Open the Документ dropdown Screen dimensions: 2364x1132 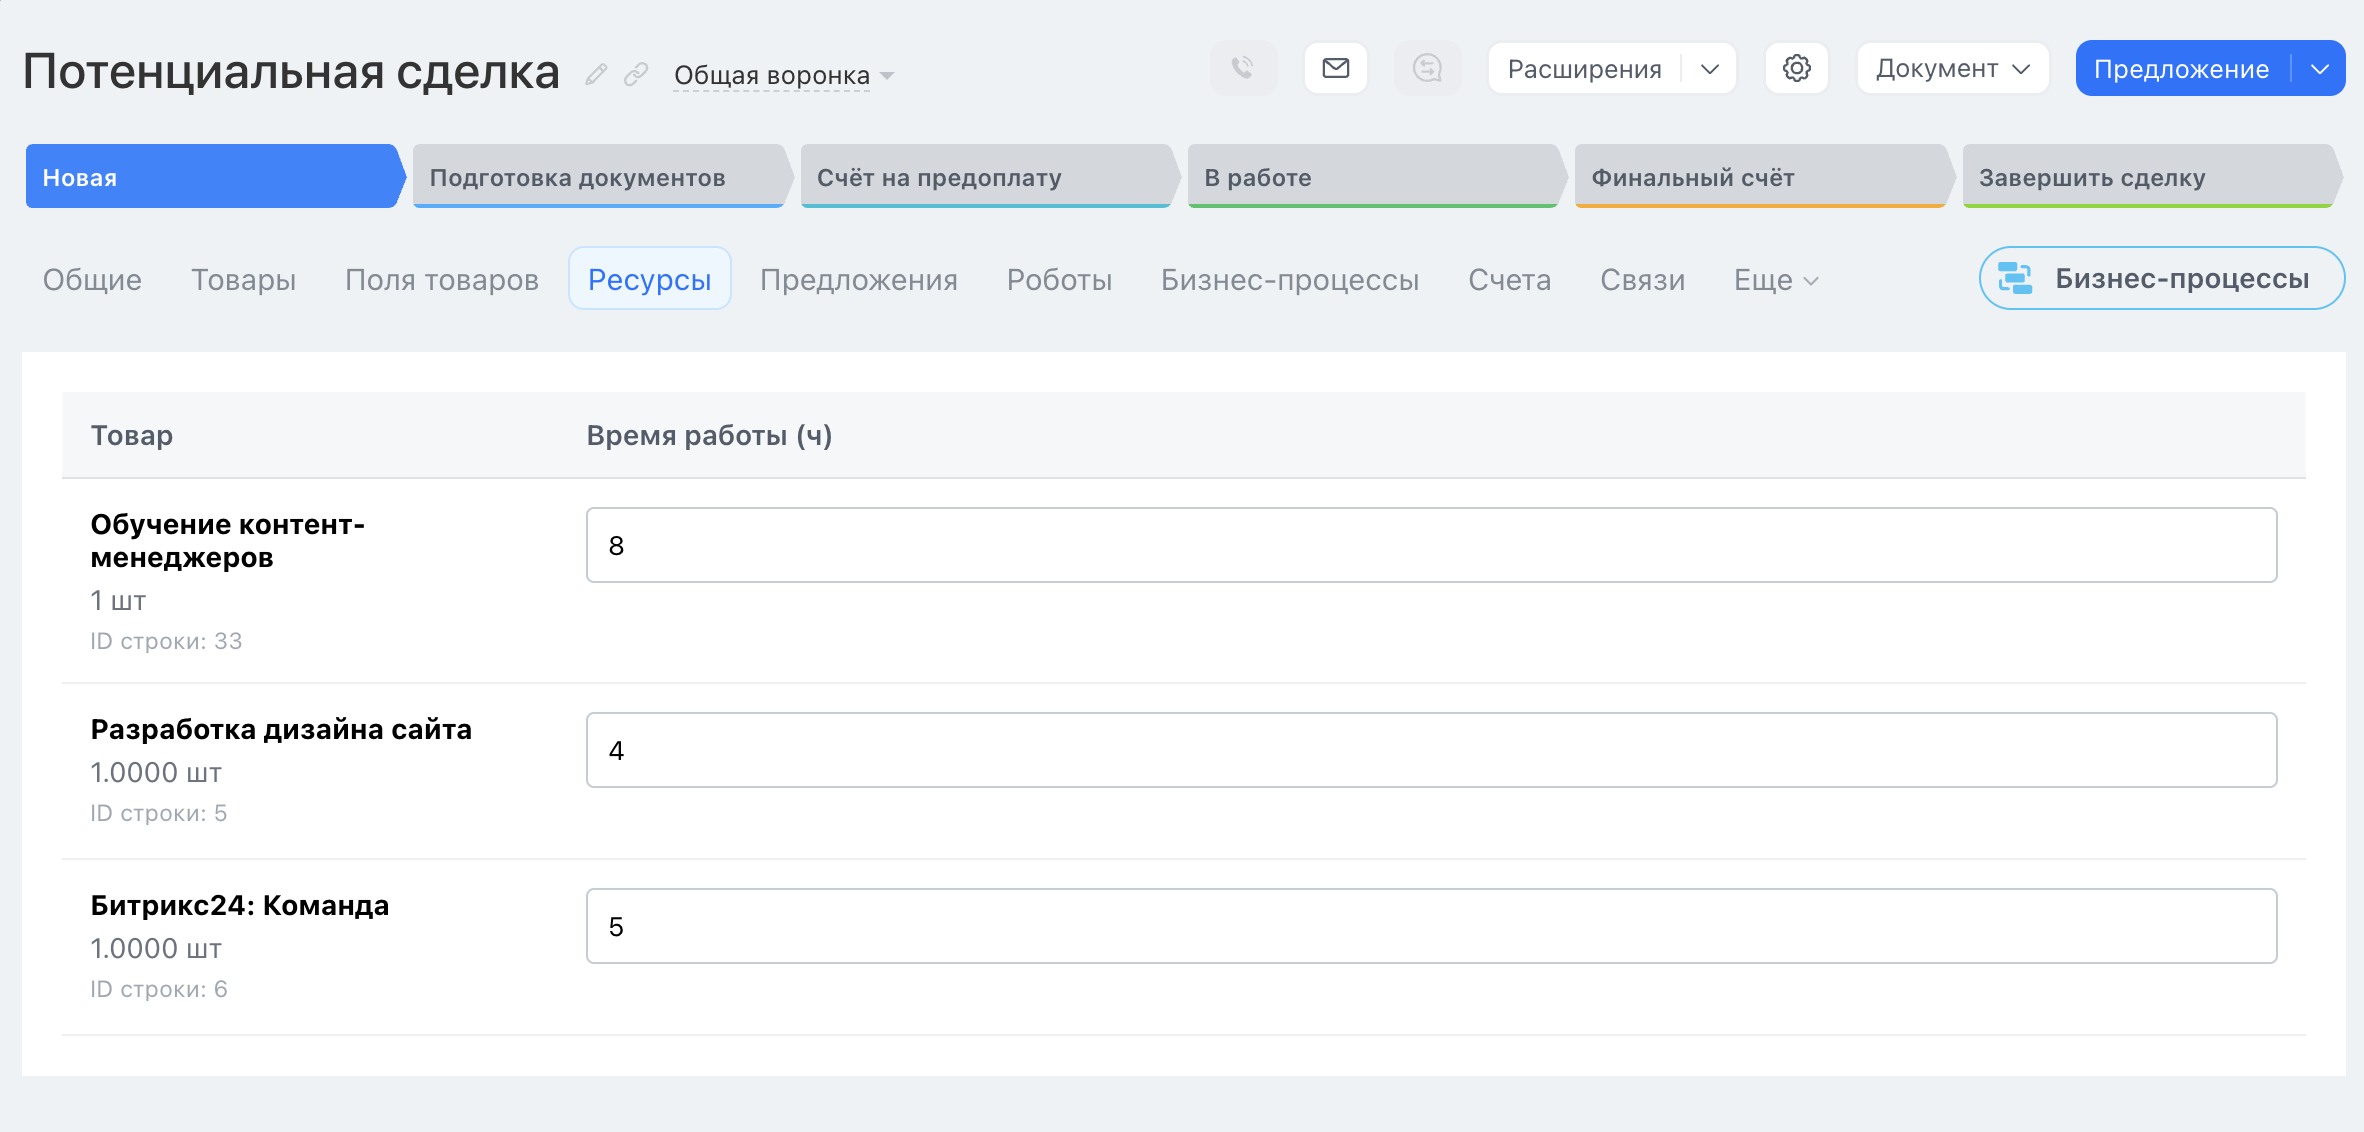point(1953,68)
